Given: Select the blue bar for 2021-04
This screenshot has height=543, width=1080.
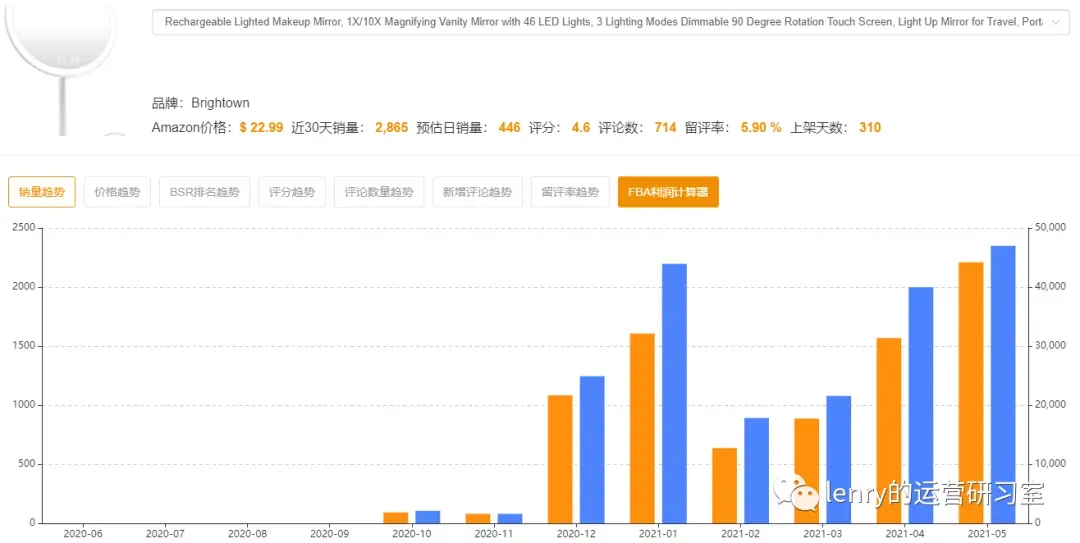Looking at the screenshot, I should (921, 404).
